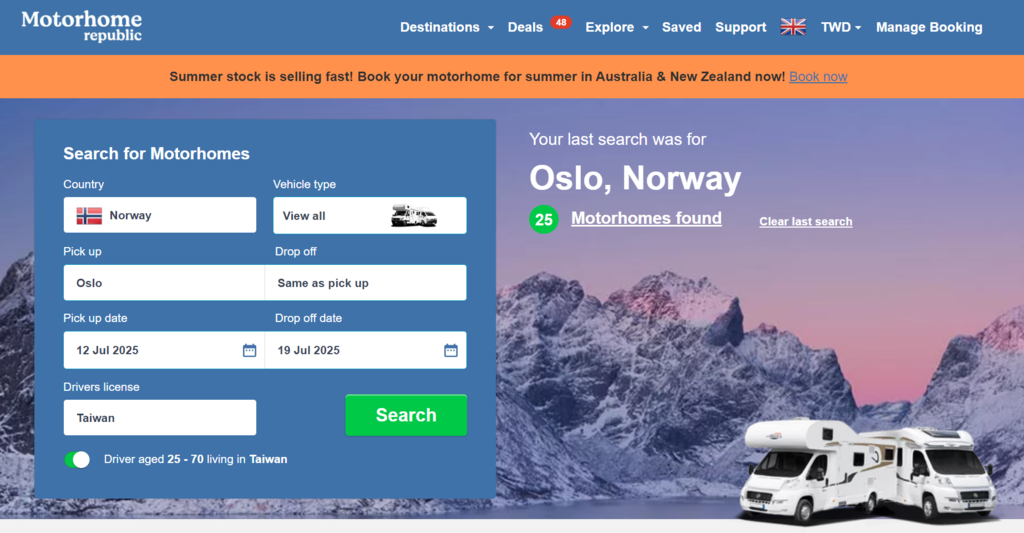Toggle the driver aged 25 - 70 switch
1024x533 pixels.
(x=77, y=460)
